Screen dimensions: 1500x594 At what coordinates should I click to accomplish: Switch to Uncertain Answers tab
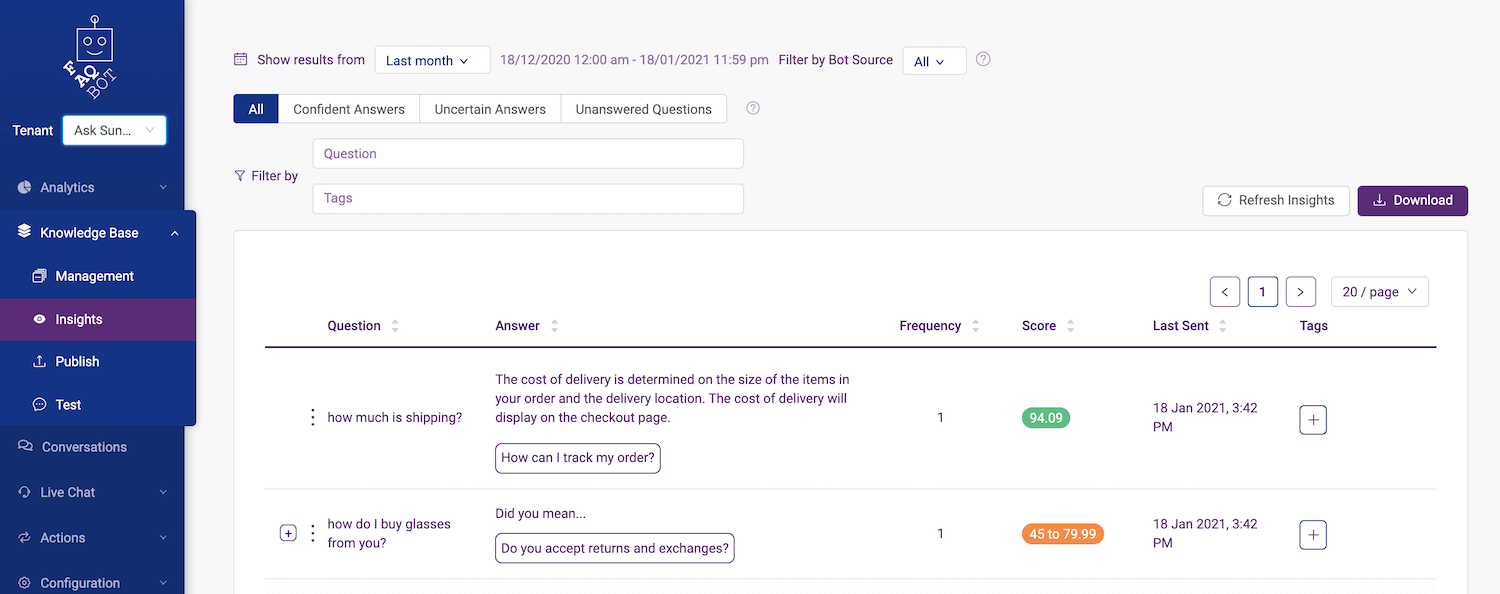[490, 109]
